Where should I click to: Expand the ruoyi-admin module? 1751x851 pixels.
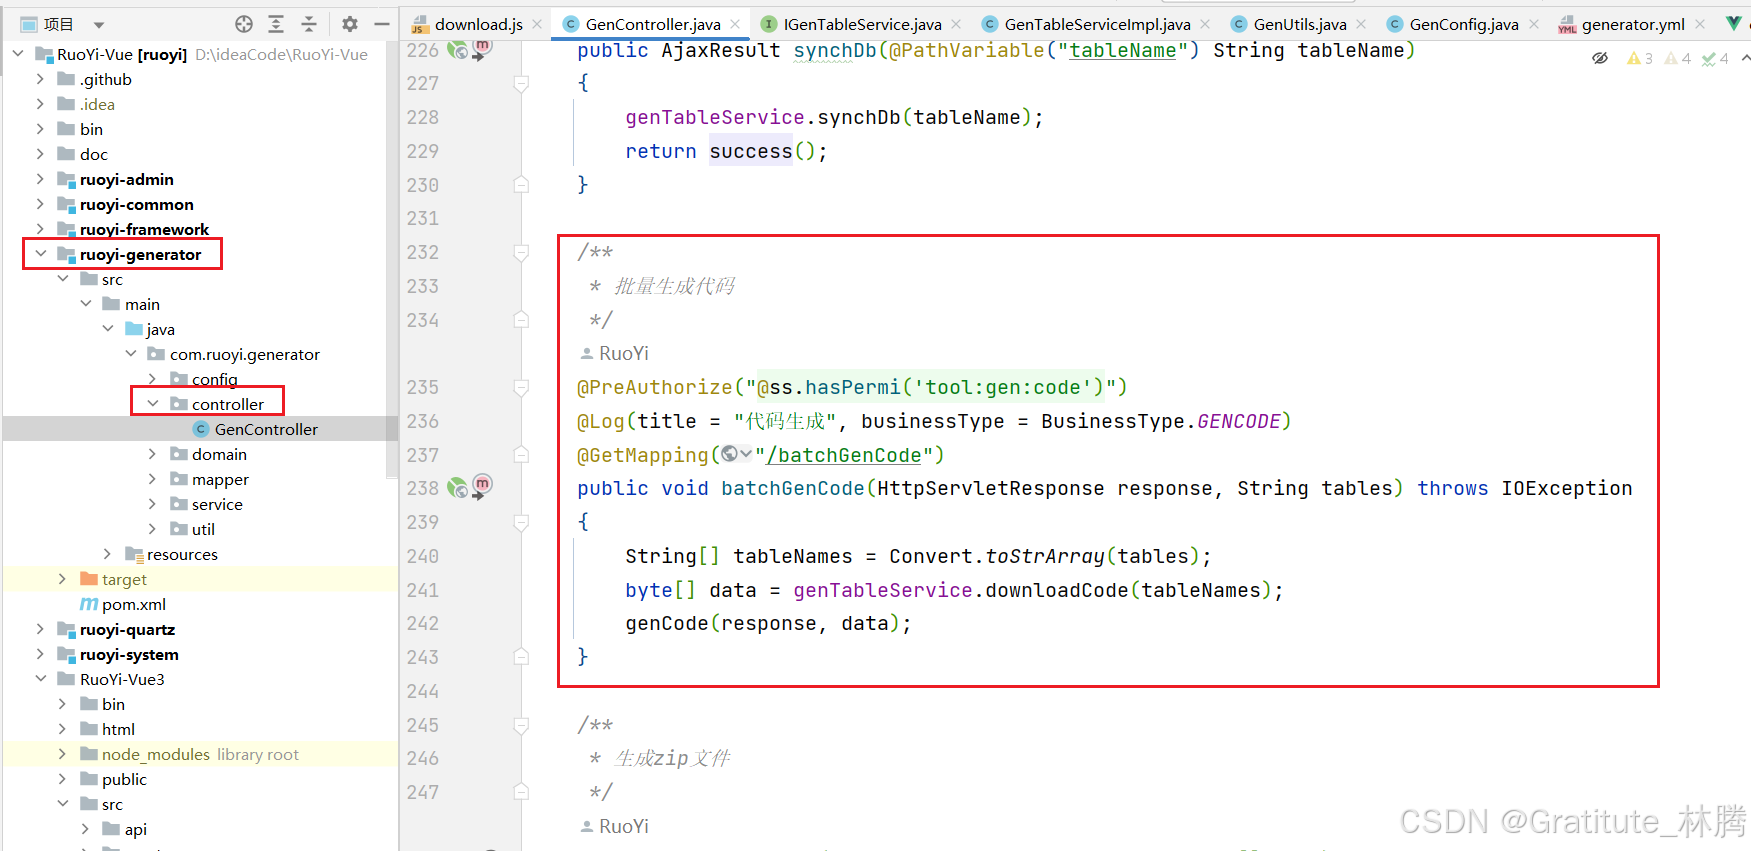(x=40, y=179)
